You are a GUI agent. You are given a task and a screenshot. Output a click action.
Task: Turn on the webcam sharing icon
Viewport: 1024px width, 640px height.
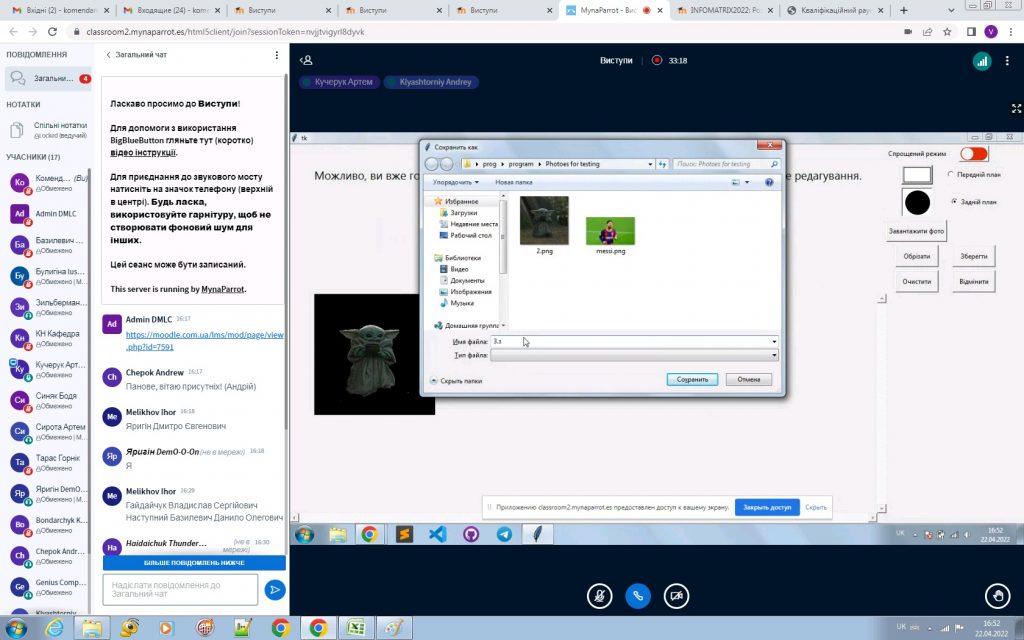677,595
